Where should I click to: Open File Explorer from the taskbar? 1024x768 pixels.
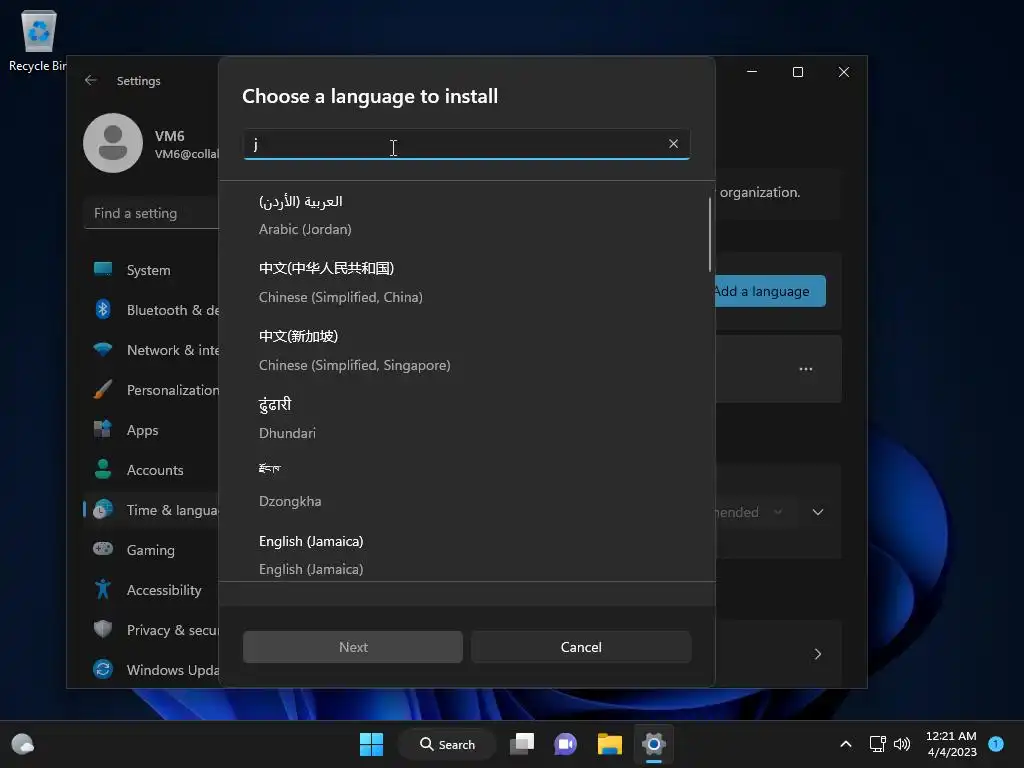click(609, 744)
